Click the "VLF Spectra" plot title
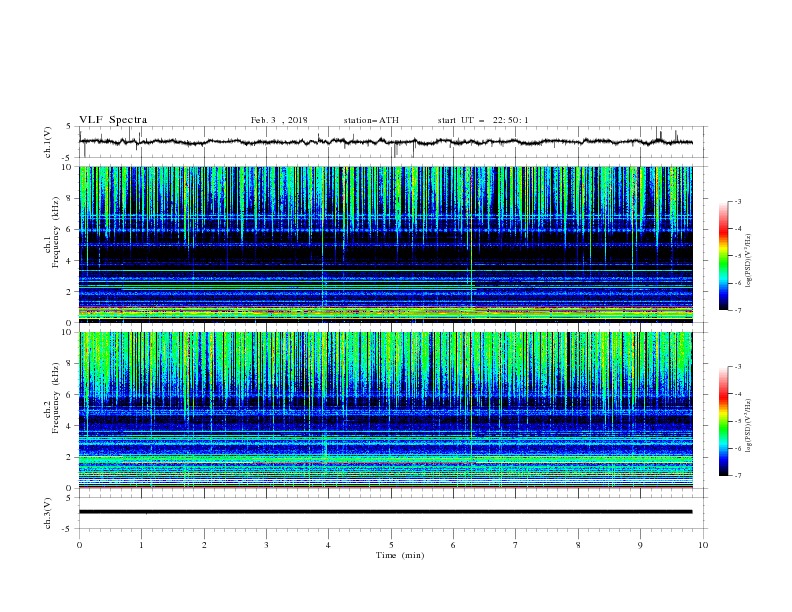This screenshot has width=792, height=612. [113, 120]
